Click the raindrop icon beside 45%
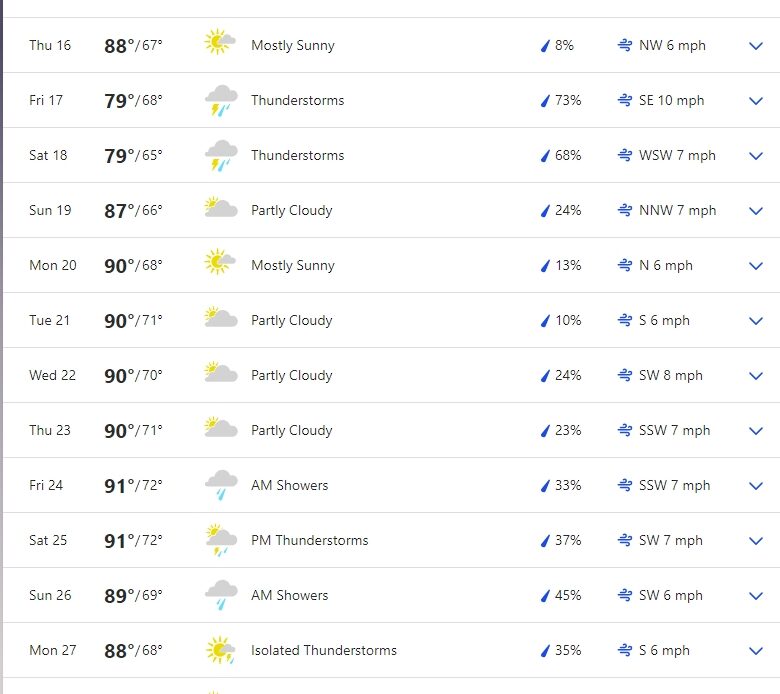780x694 pixels. point(546,595)
